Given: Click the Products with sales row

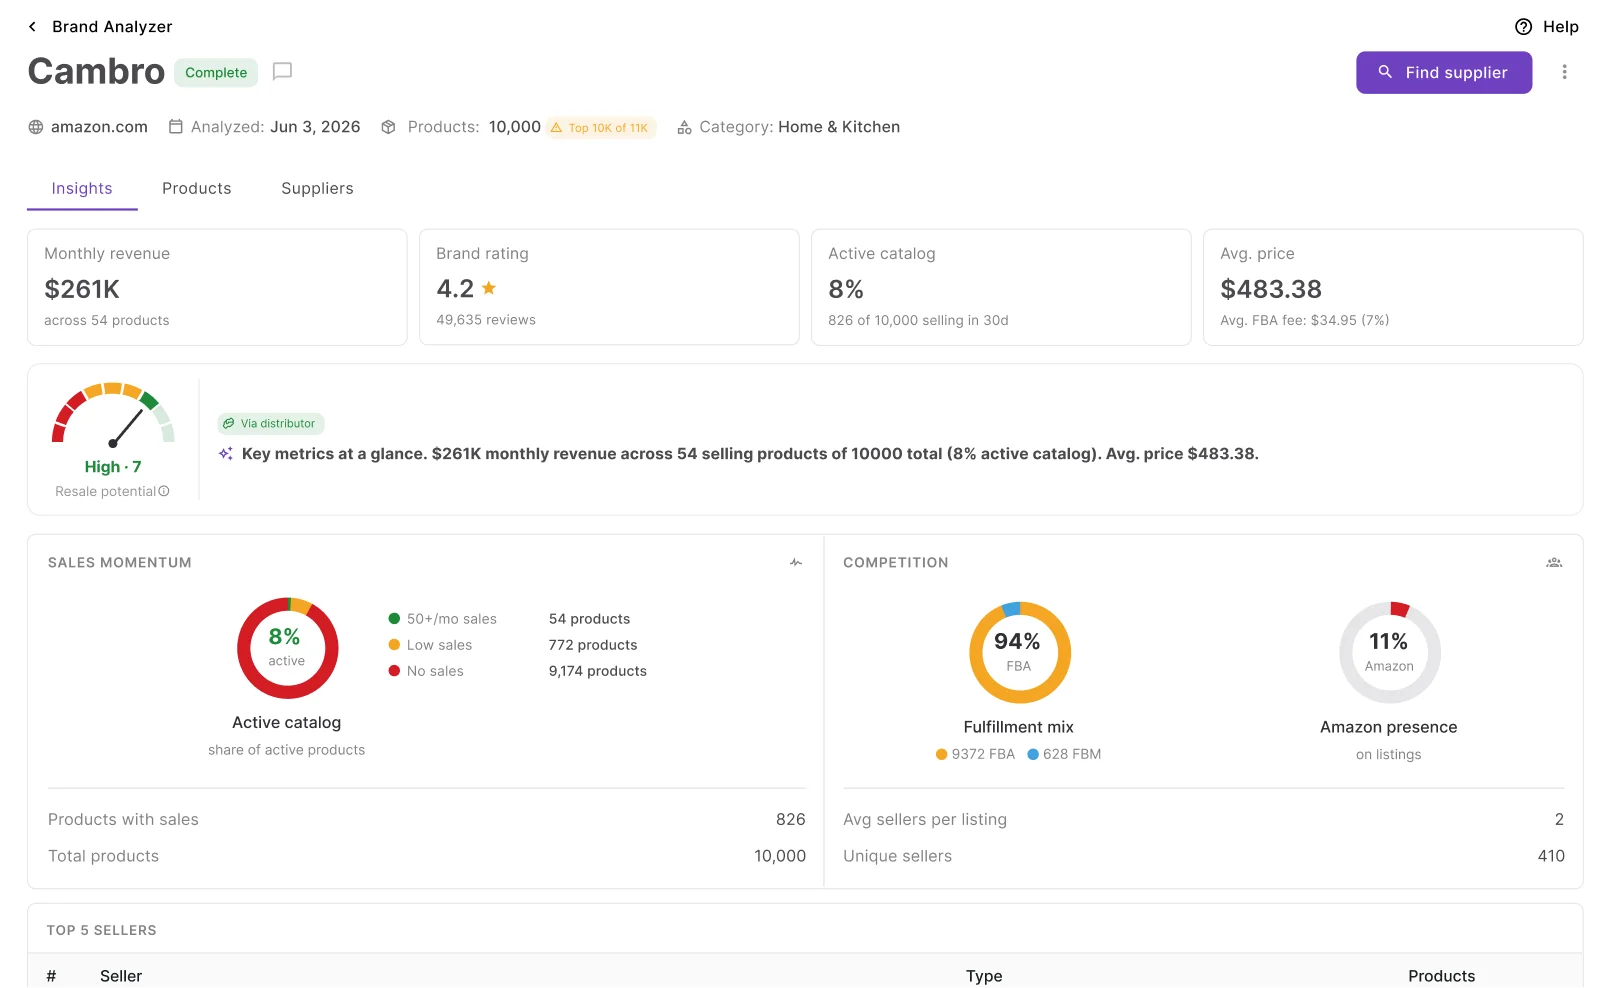Looking at the screenshot, I should [427, 820].
